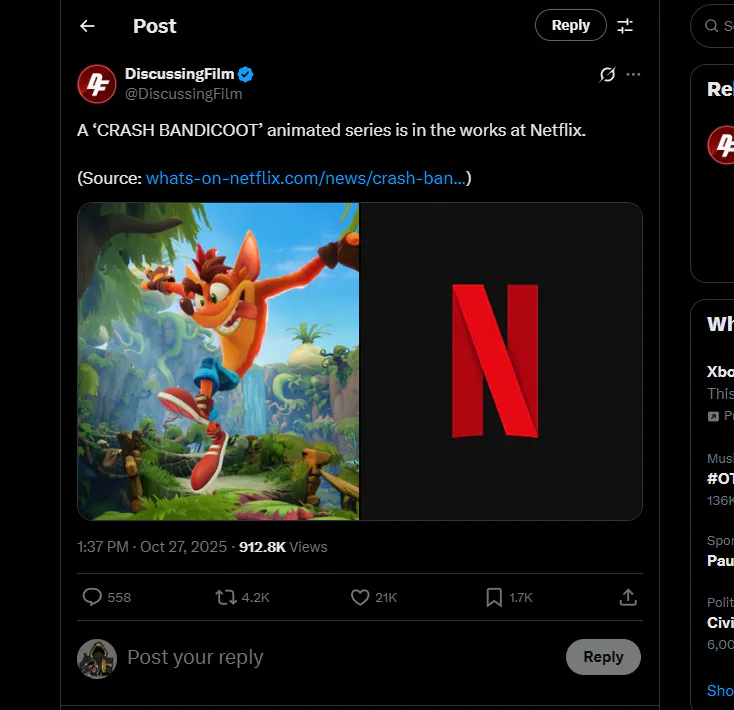Screen dimensions: 734x710
Task: Click the @DiscussingFilm handle
Action: tap(183, 94)
